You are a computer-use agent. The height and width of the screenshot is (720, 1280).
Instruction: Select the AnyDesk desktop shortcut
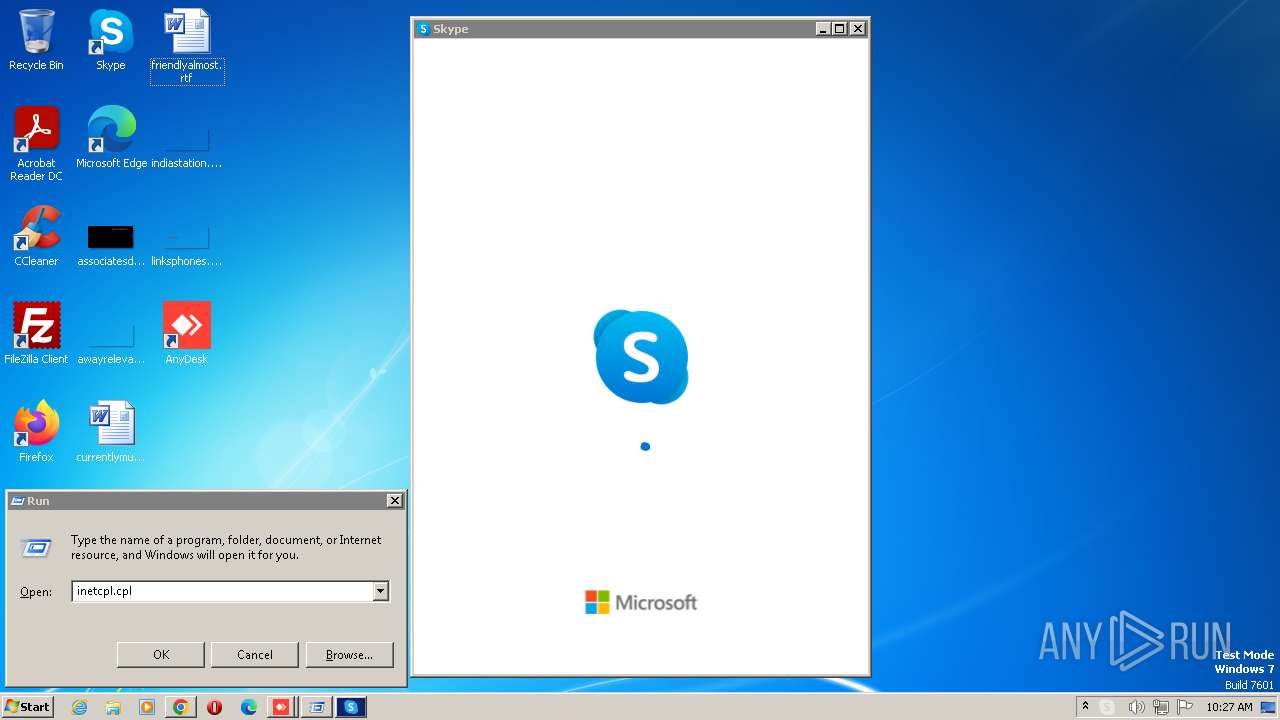(187, 334)
